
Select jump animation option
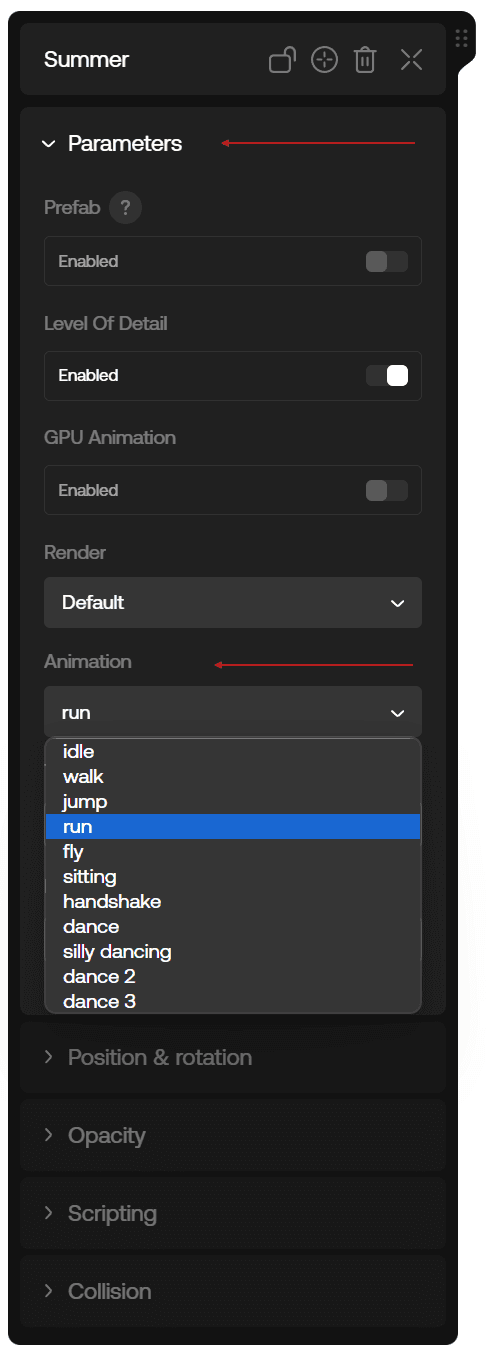pyautogui.click(x=233, y=801)
